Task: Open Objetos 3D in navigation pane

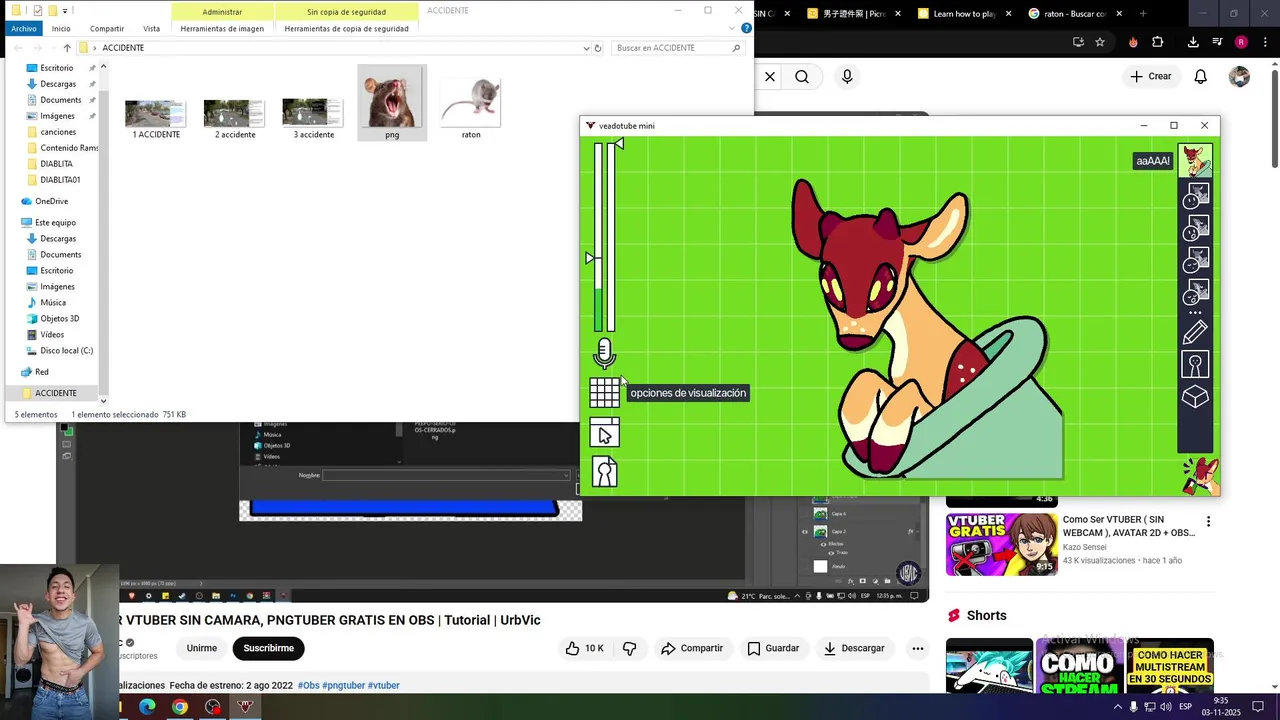Action: click(x=59, y=318)
